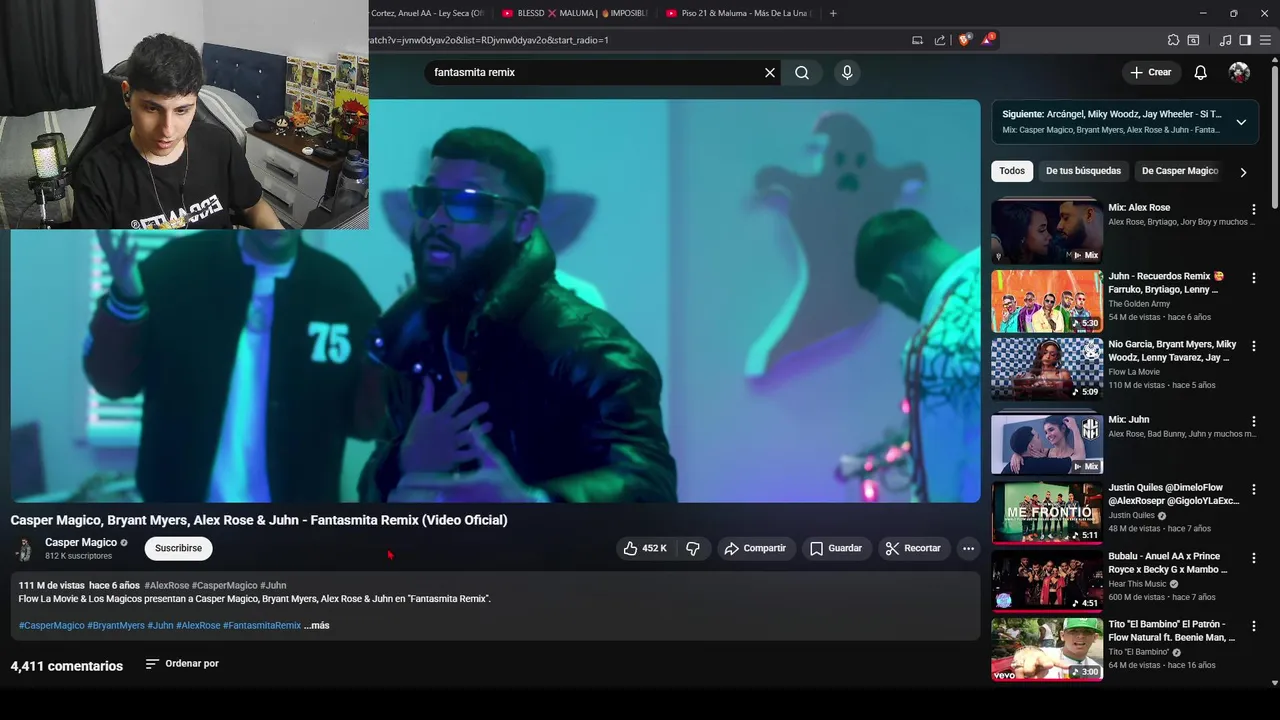Open Recortar clip tool

point(913,548)
